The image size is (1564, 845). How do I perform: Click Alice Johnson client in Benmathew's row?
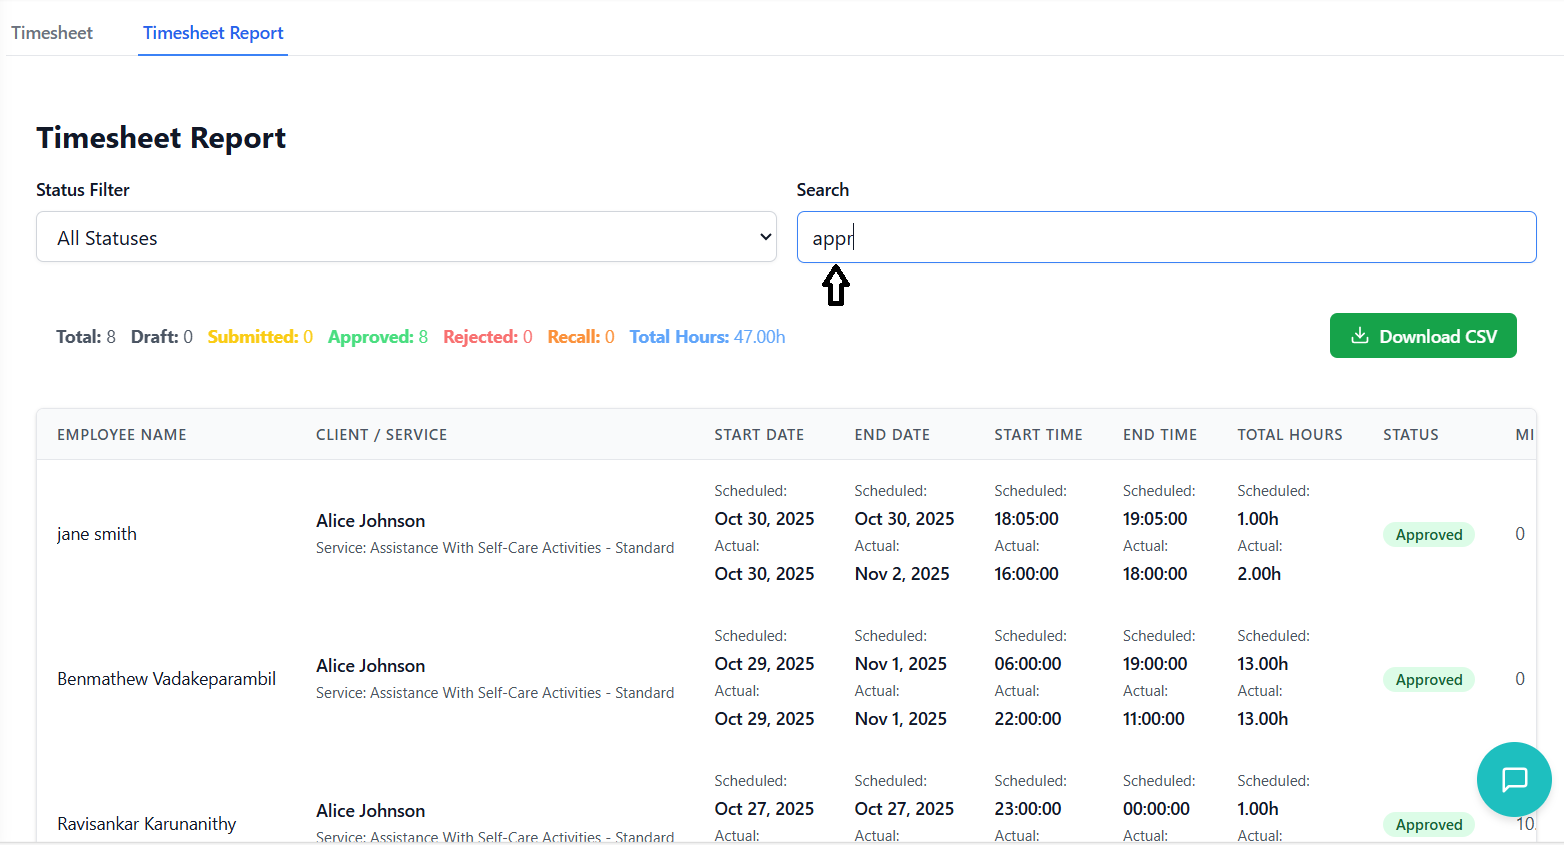click(x=370, y=666)
